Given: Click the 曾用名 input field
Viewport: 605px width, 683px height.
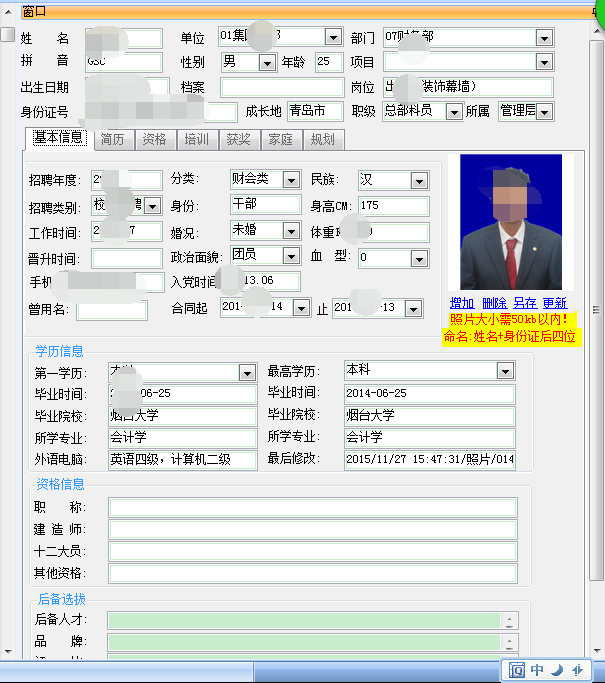Looking at the screenshot, I should [112, 311].
